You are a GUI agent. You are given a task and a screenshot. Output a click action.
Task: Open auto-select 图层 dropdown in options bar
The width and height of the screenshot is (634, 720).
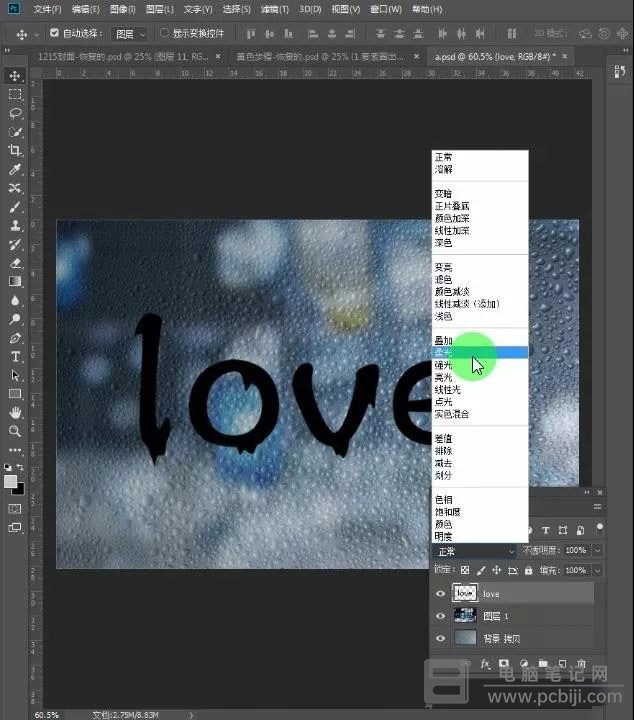click(x=129, y=34)
